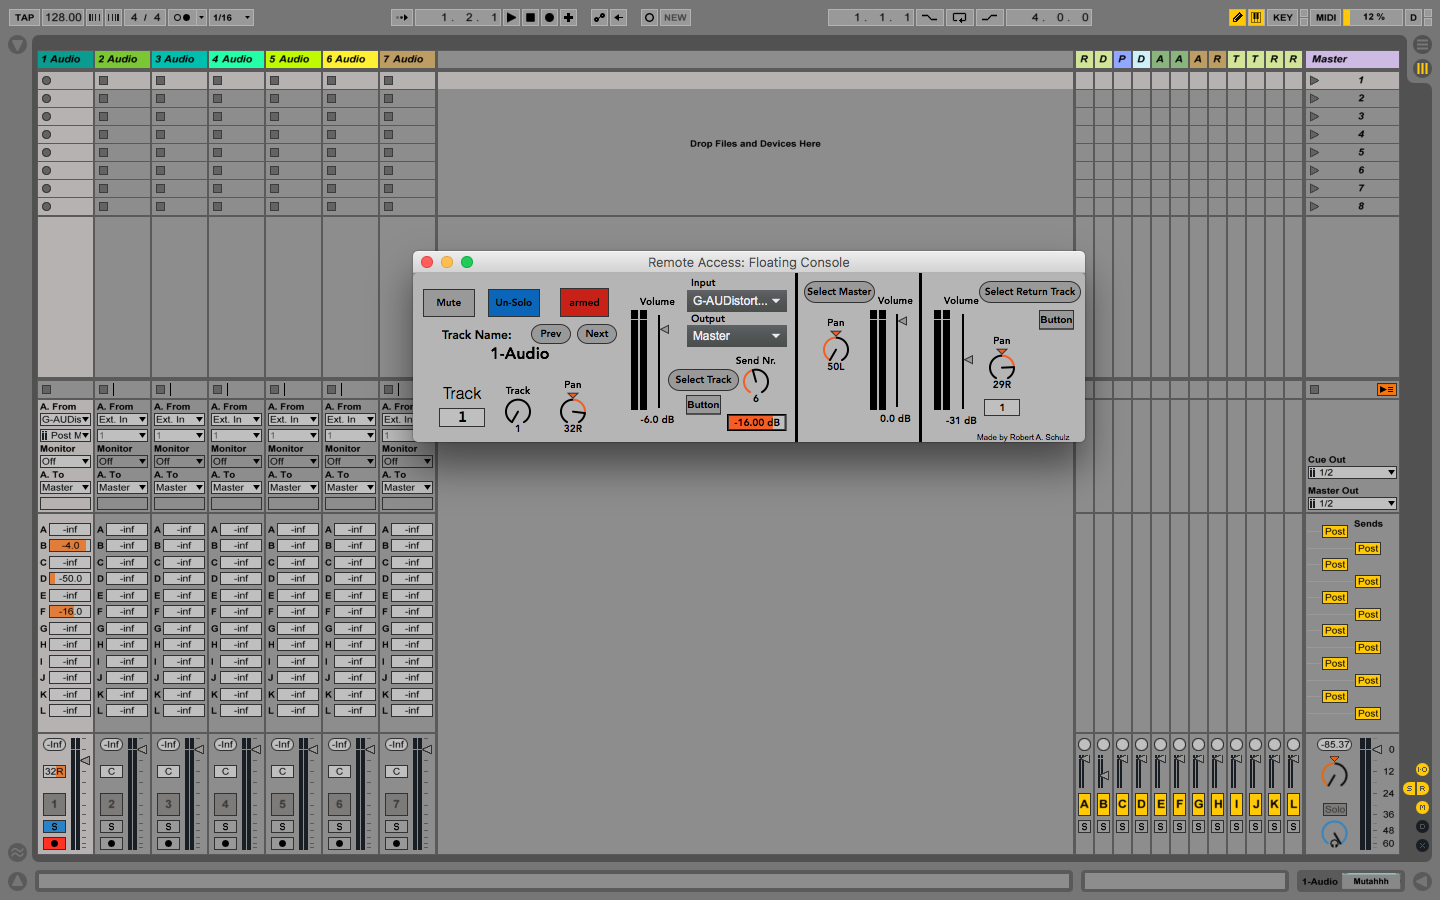
Task: Select the Master track header
Action: (x=1351, y=59)
